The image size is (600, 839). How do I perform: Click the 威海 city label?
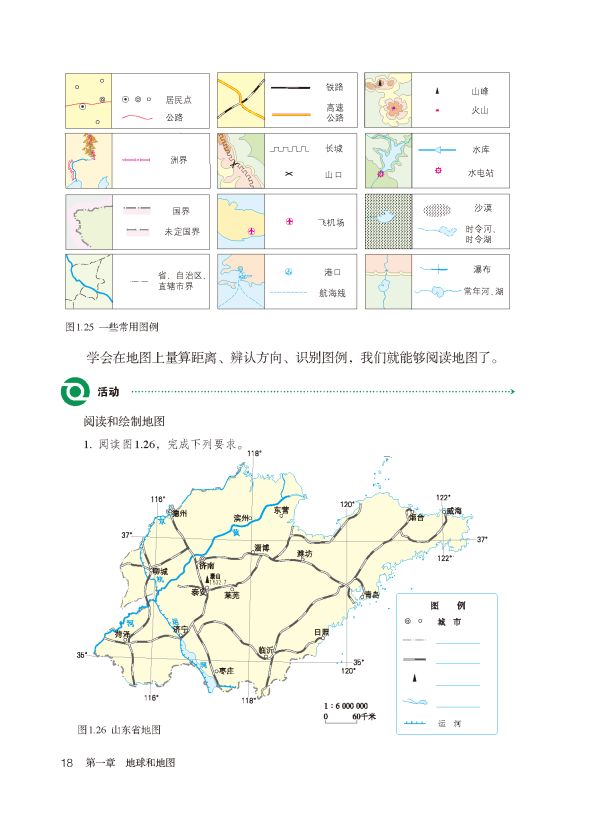coord(454,511)
